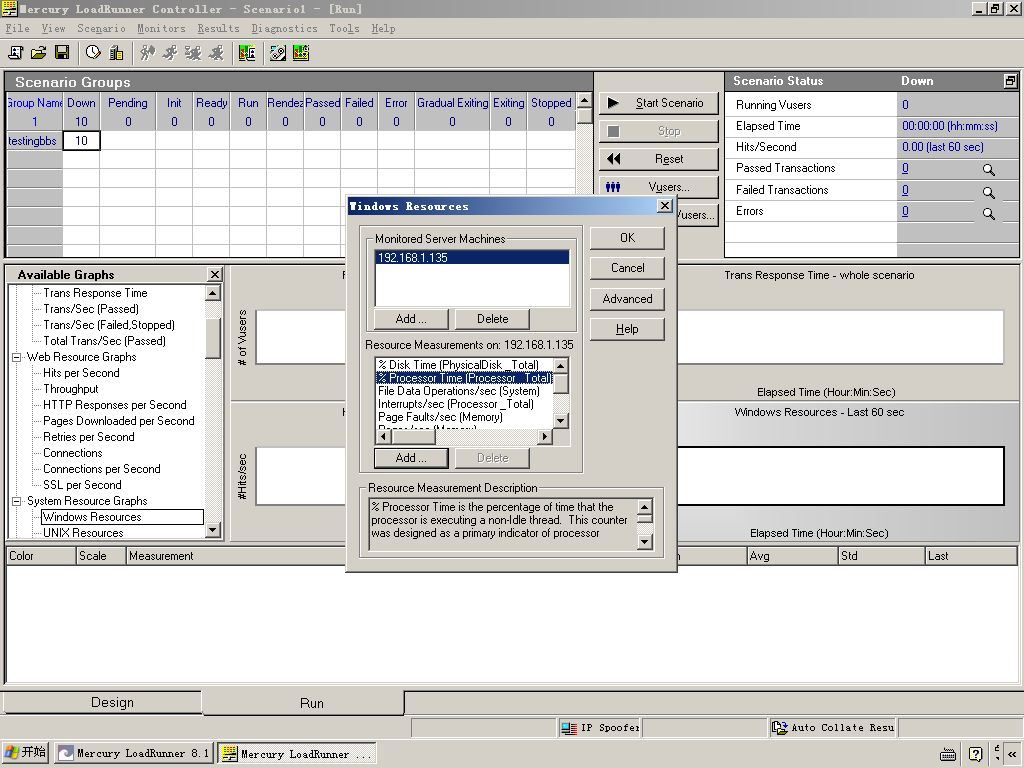Click the help question-mark tray icon
Screen dimensions: 1024x768
pyautogui.click(x=975, y=754)
